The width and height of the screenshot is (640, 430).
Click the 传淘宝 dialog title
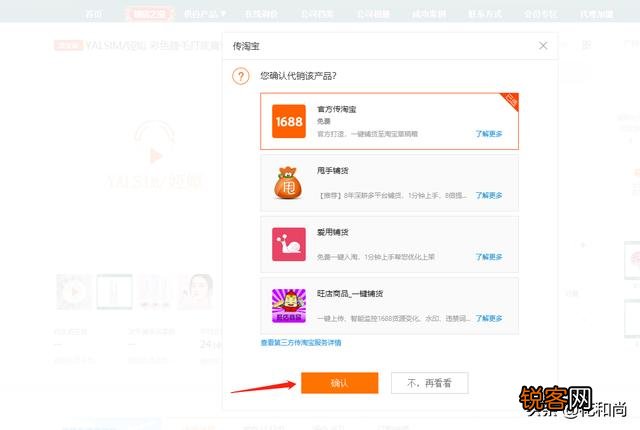coord(246,46)
